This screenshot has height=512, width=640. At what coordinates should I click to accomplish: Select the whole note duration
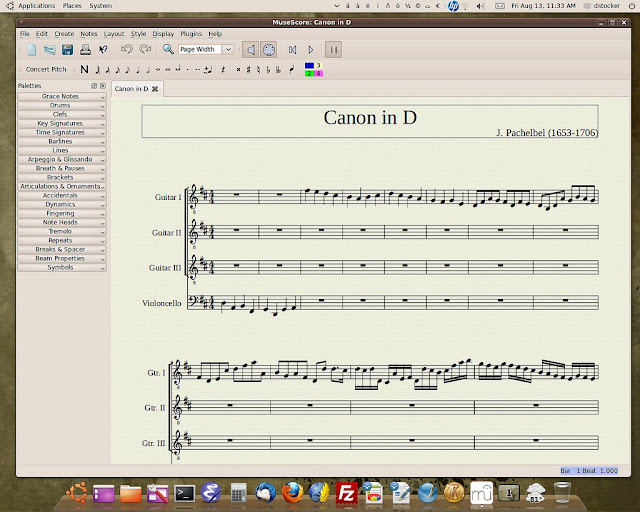click(x=158, y=70)
